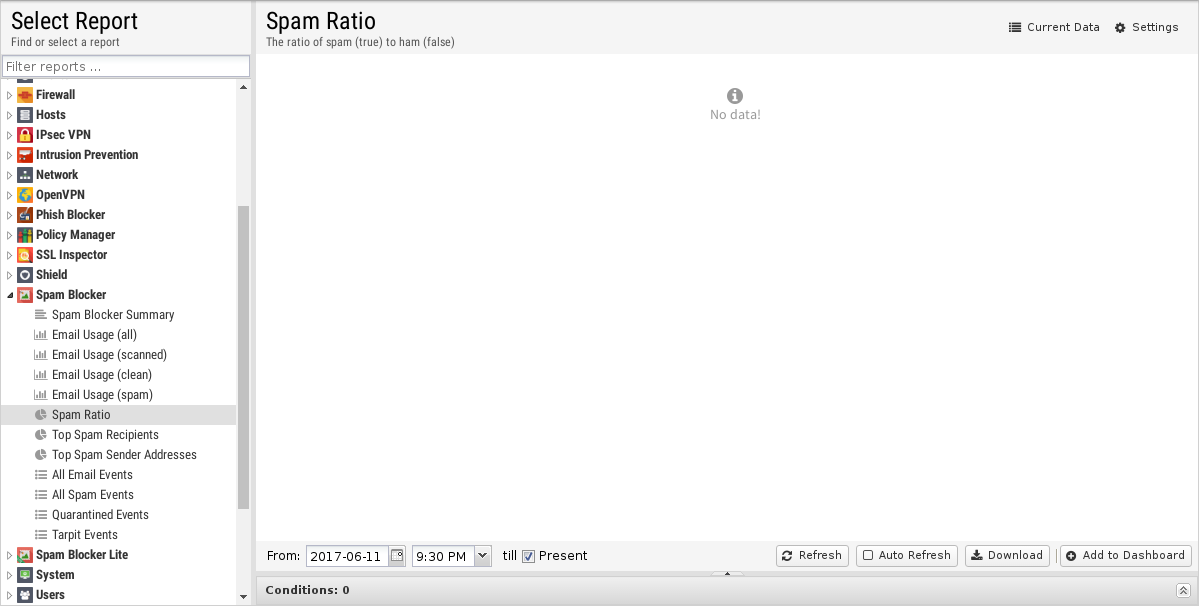Click the OpenVPN globe icon

24,195
